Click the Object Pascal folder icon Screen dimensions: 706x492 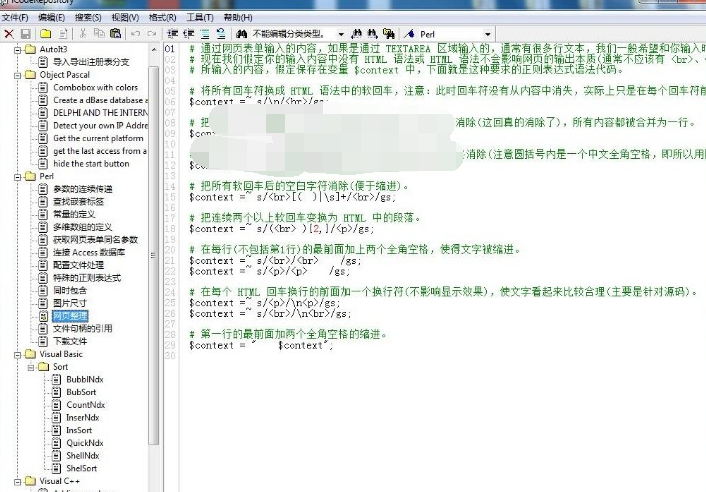coord(31,75)
